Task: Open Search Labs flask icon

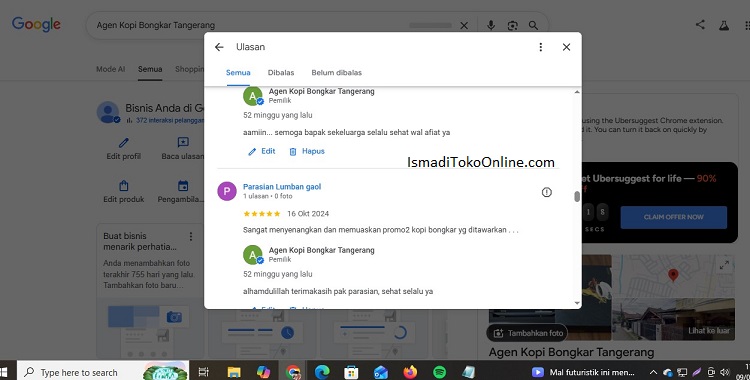Action: [724, 25]
